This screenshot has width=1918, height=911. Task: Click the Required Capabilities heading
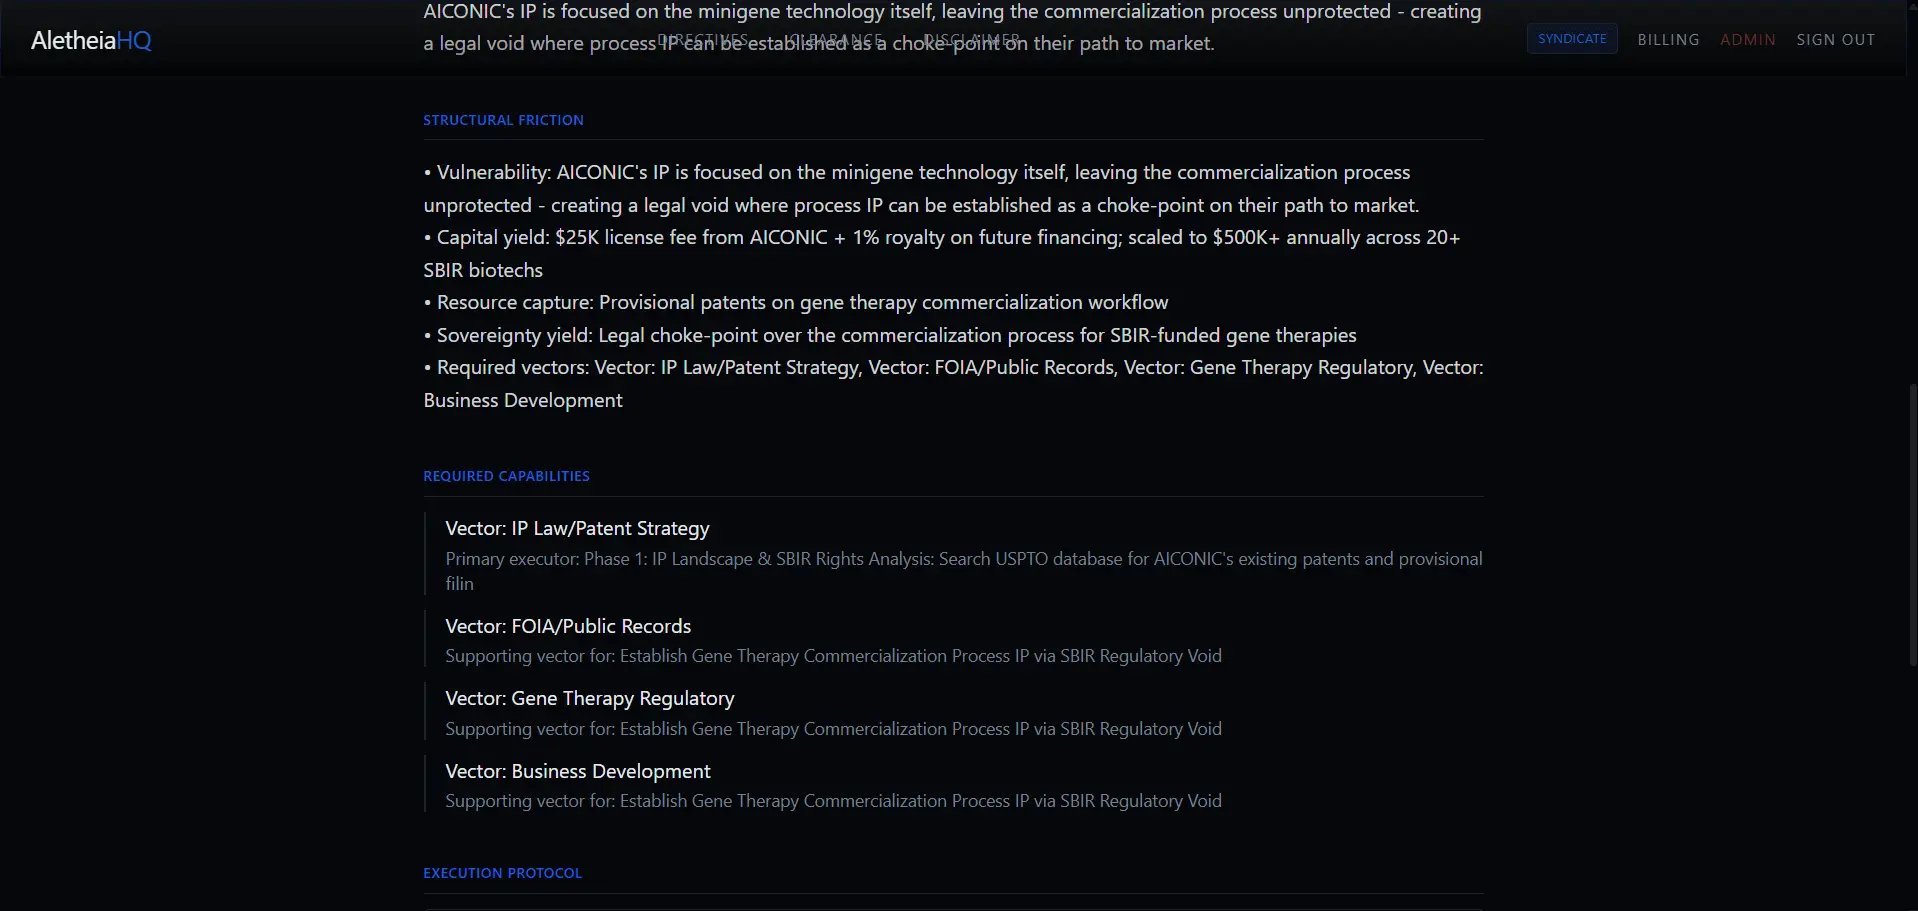[506, 476]
